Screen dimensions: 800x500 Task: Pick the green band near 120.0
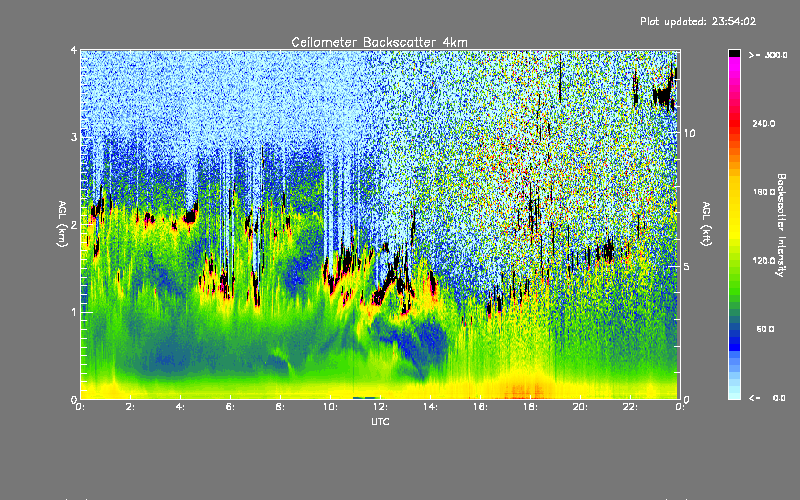(x=734, y=260)
